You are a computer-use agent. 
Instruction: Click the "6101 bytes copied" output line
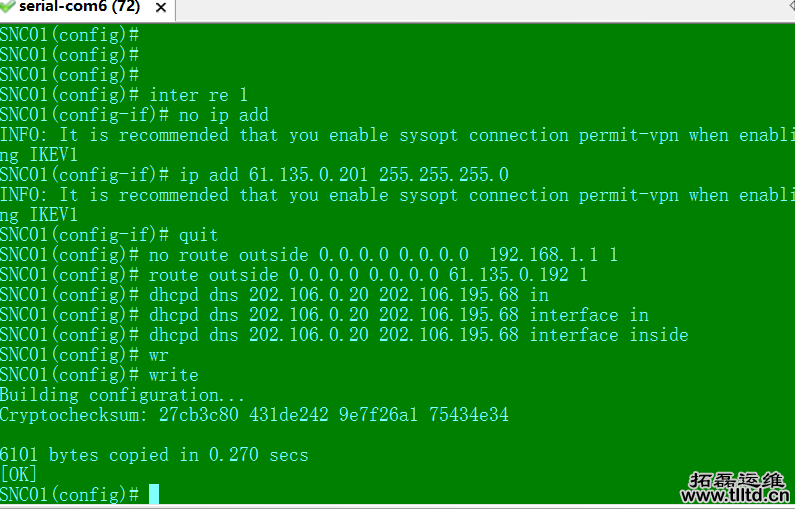click(154, 455)
